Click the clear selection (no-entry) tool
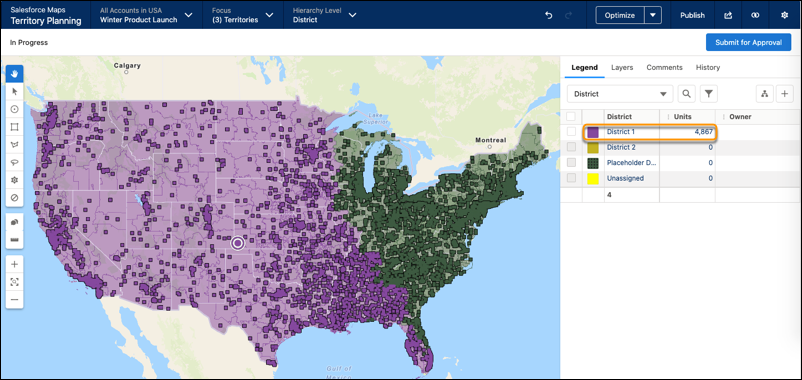The width and height of the screenshot is (802, 380). [x=14, y=197]
